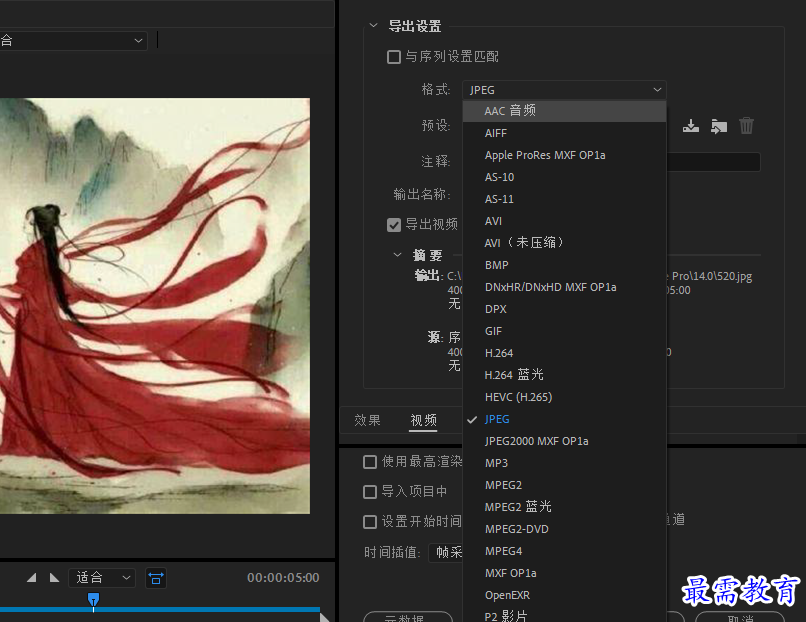Select plain MPEG2 format
Viewport: 806px width, 622px height.
tap(564, 485)
